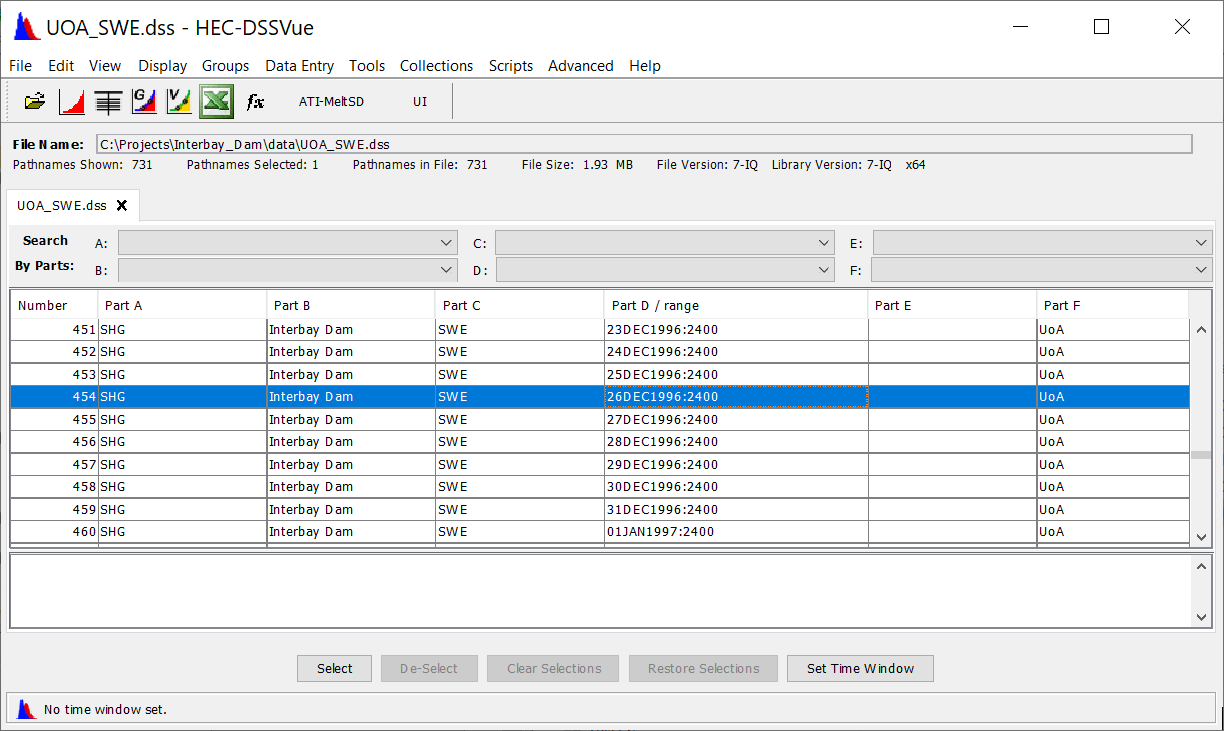The height and width of the screenshot is (731, 1224).
Task: Open the Help menu
Action: (645, 66)
